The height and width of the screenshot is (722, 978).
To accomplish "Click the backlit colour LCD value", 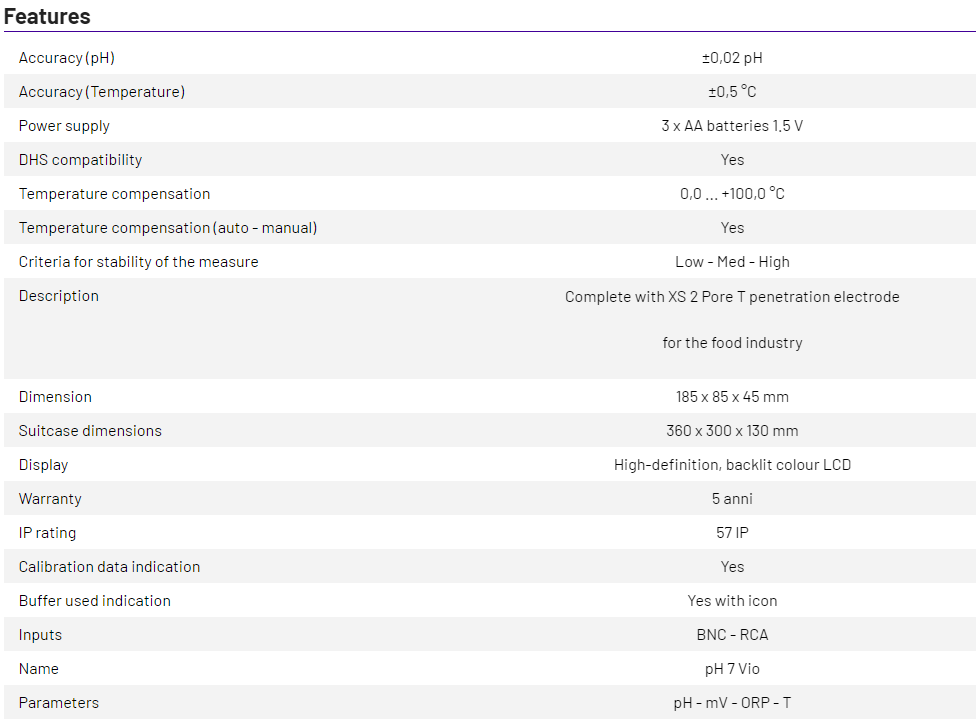I will click(732, 465).
